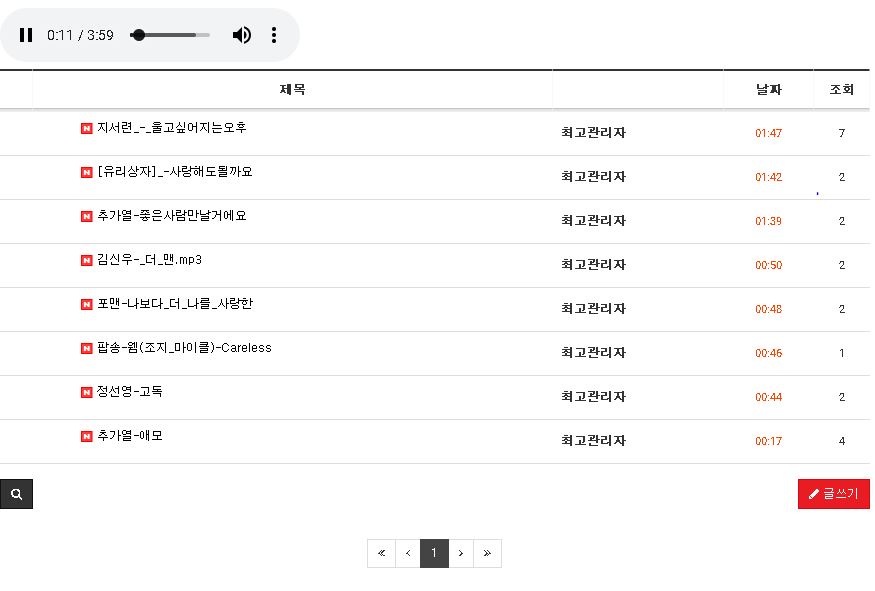Go to previous page arrow
The width and height of the screenshot is (875, 591).
click(408, 553)
